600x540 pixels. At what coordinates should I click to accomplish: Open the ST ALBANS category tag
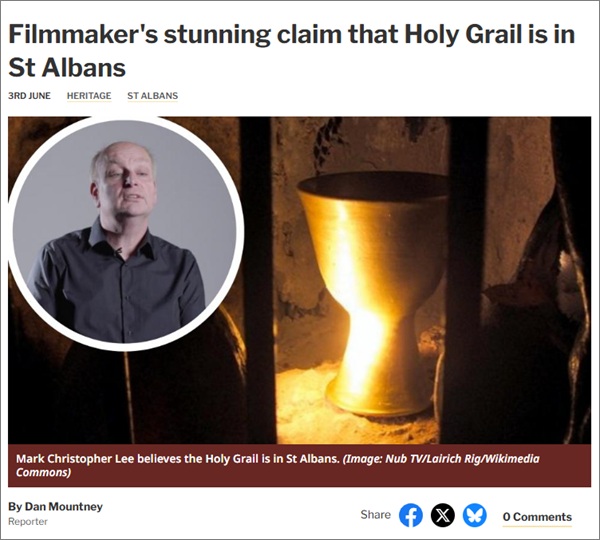pyautogui.click(x=153, y=96)
